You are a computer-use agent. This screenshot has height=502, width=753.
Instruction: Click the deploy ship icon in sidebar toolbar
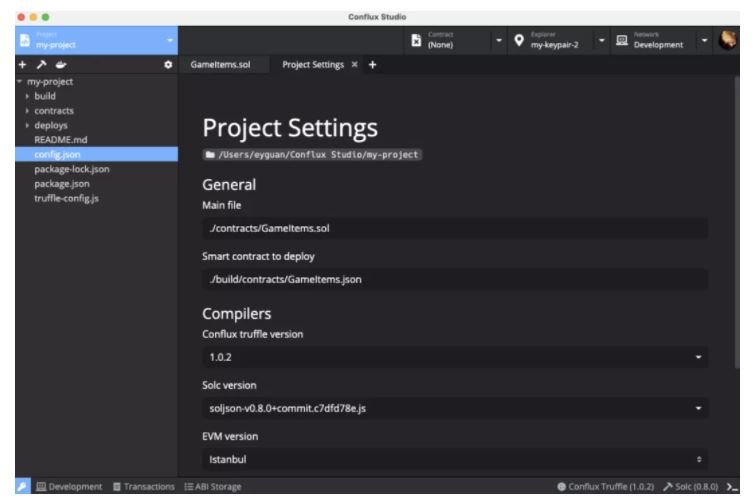(x=61, y=64)
